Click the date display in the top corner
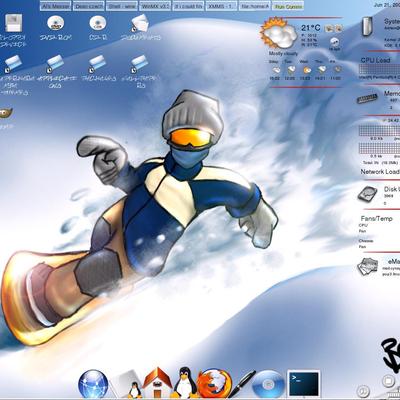 [387, 5]
